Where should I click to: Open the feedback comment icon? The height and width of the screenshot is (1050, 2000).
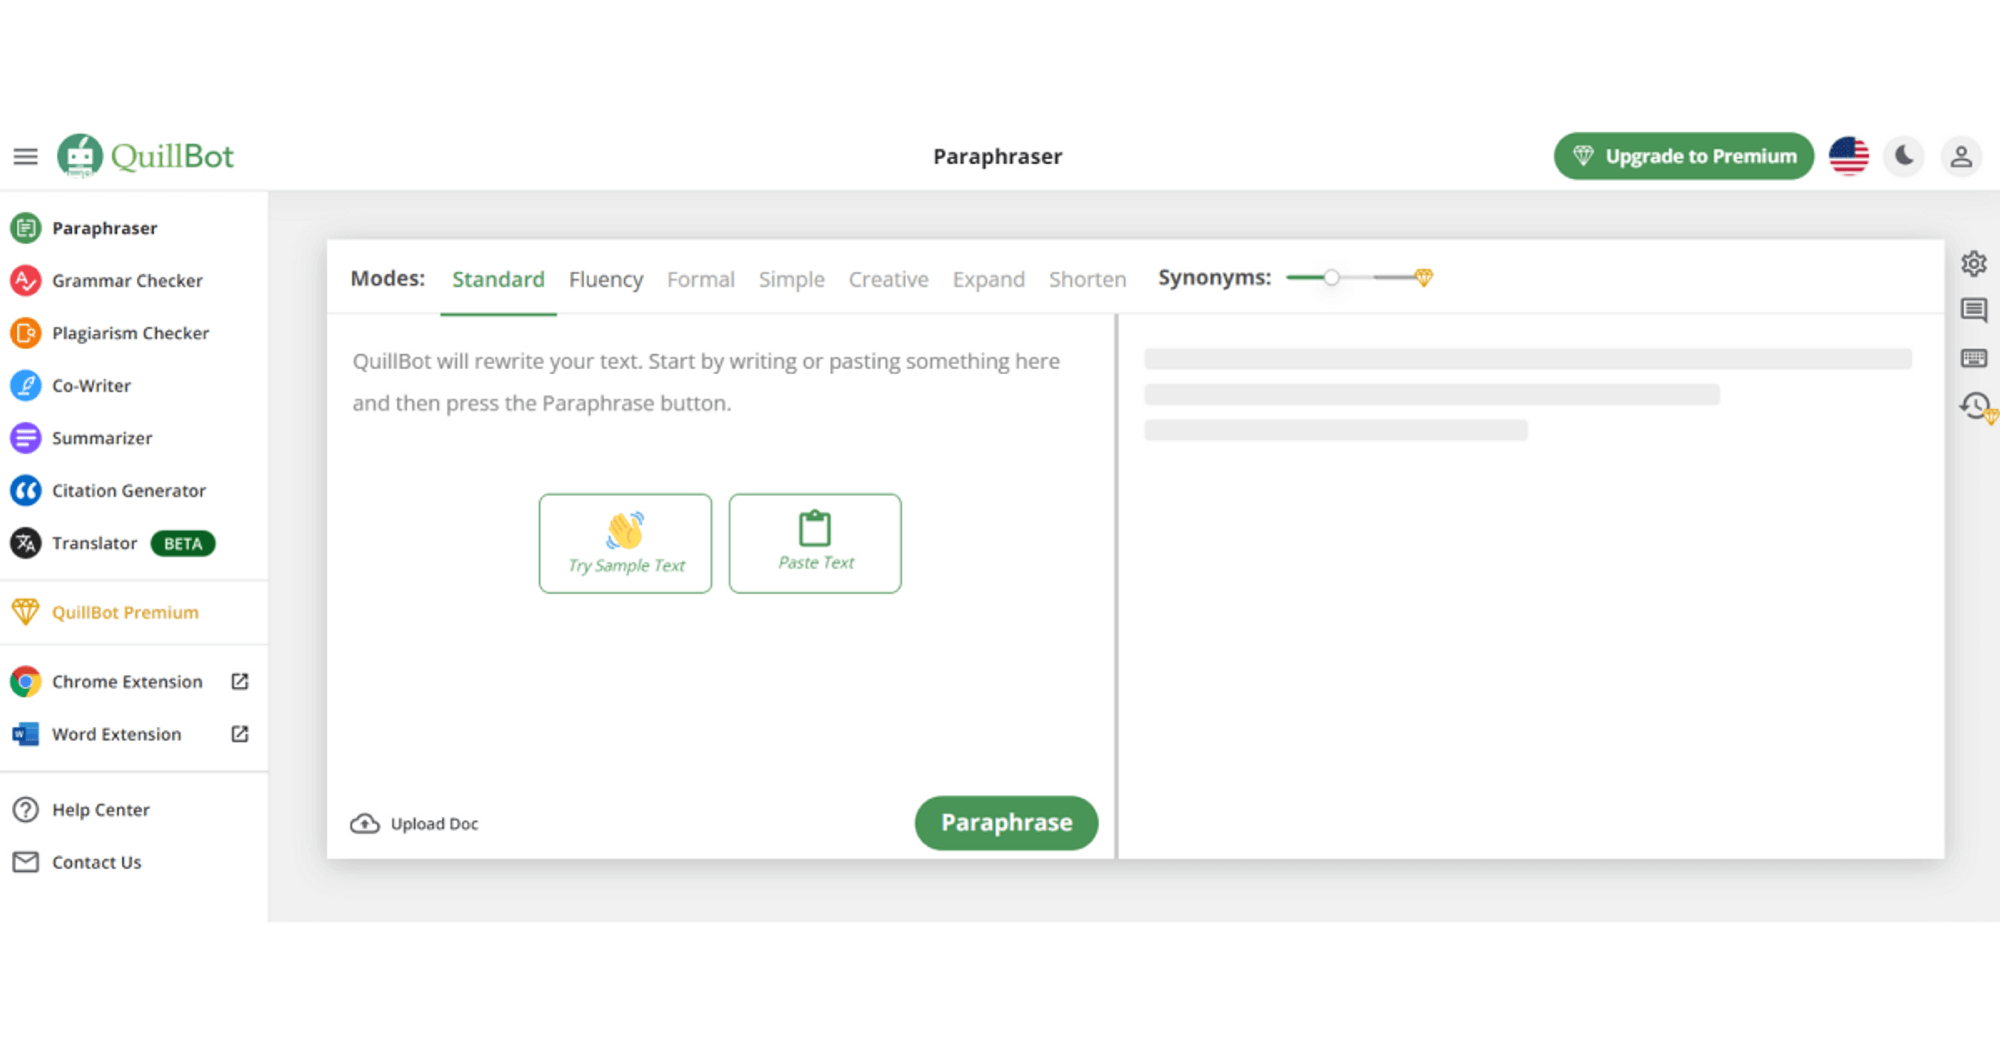coord(1973,311)
